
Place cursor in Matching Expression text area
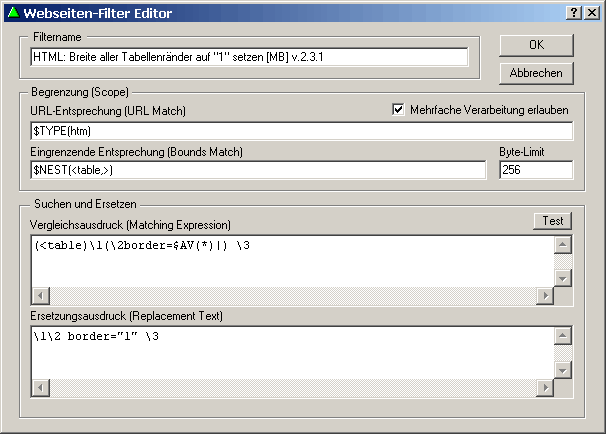tap(290, 262)
